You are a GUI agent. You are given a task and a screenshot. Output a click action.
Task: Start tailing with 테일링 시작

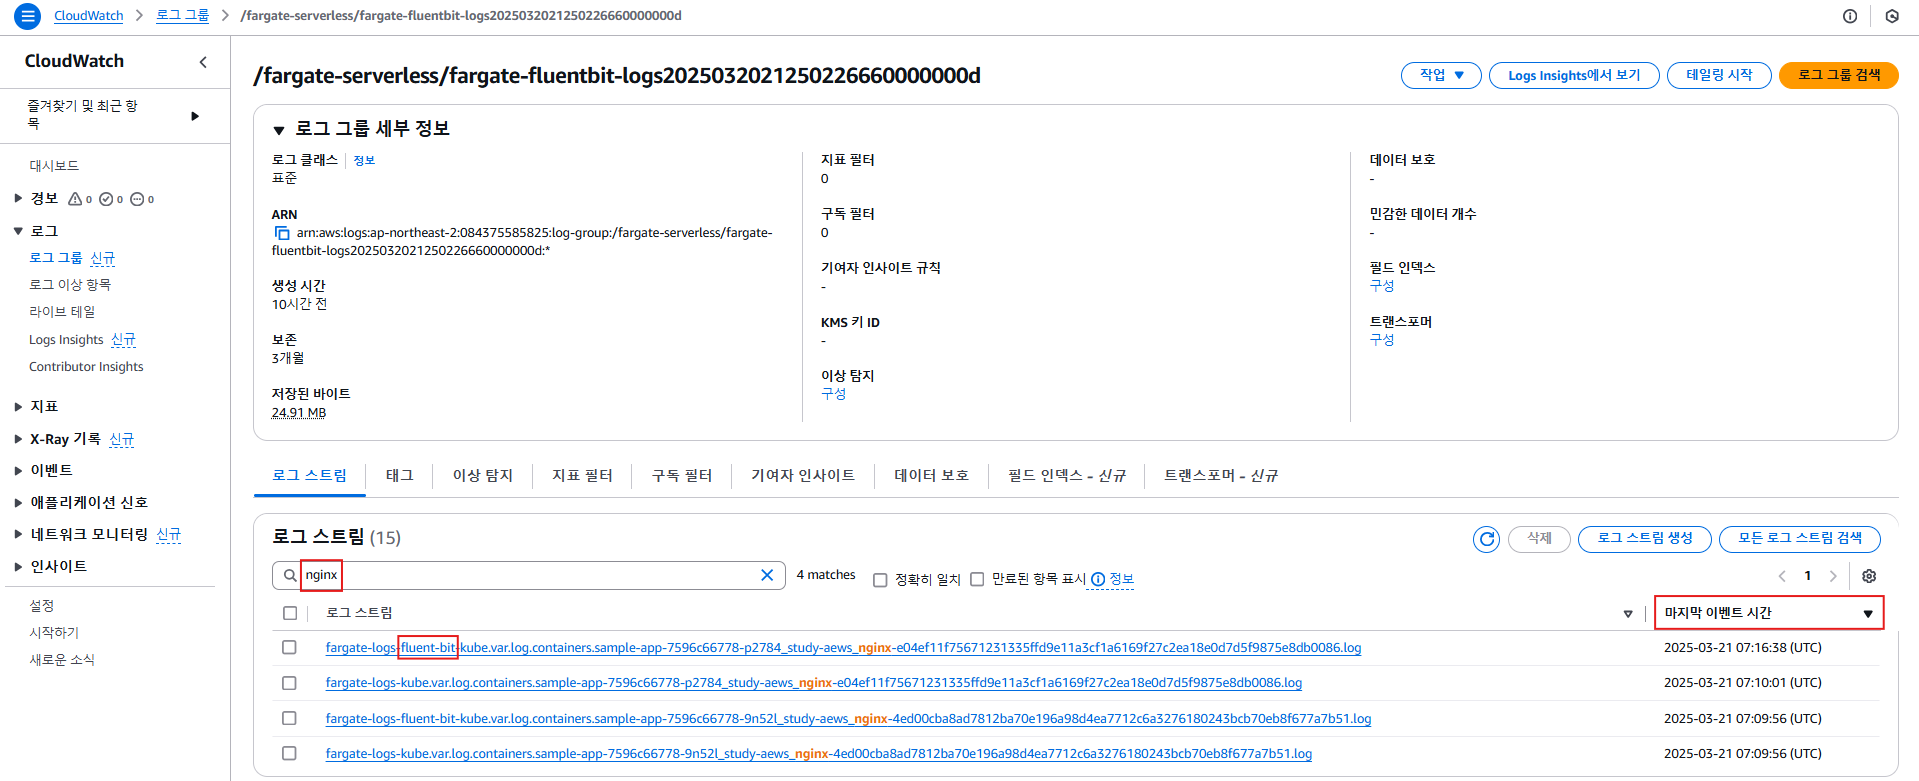pyautogui.click(x=1719, y=75)
